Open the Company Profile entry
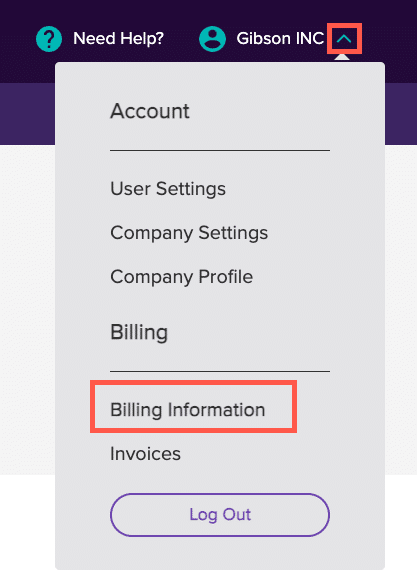417x581 pixels. [x=182, y=277]
